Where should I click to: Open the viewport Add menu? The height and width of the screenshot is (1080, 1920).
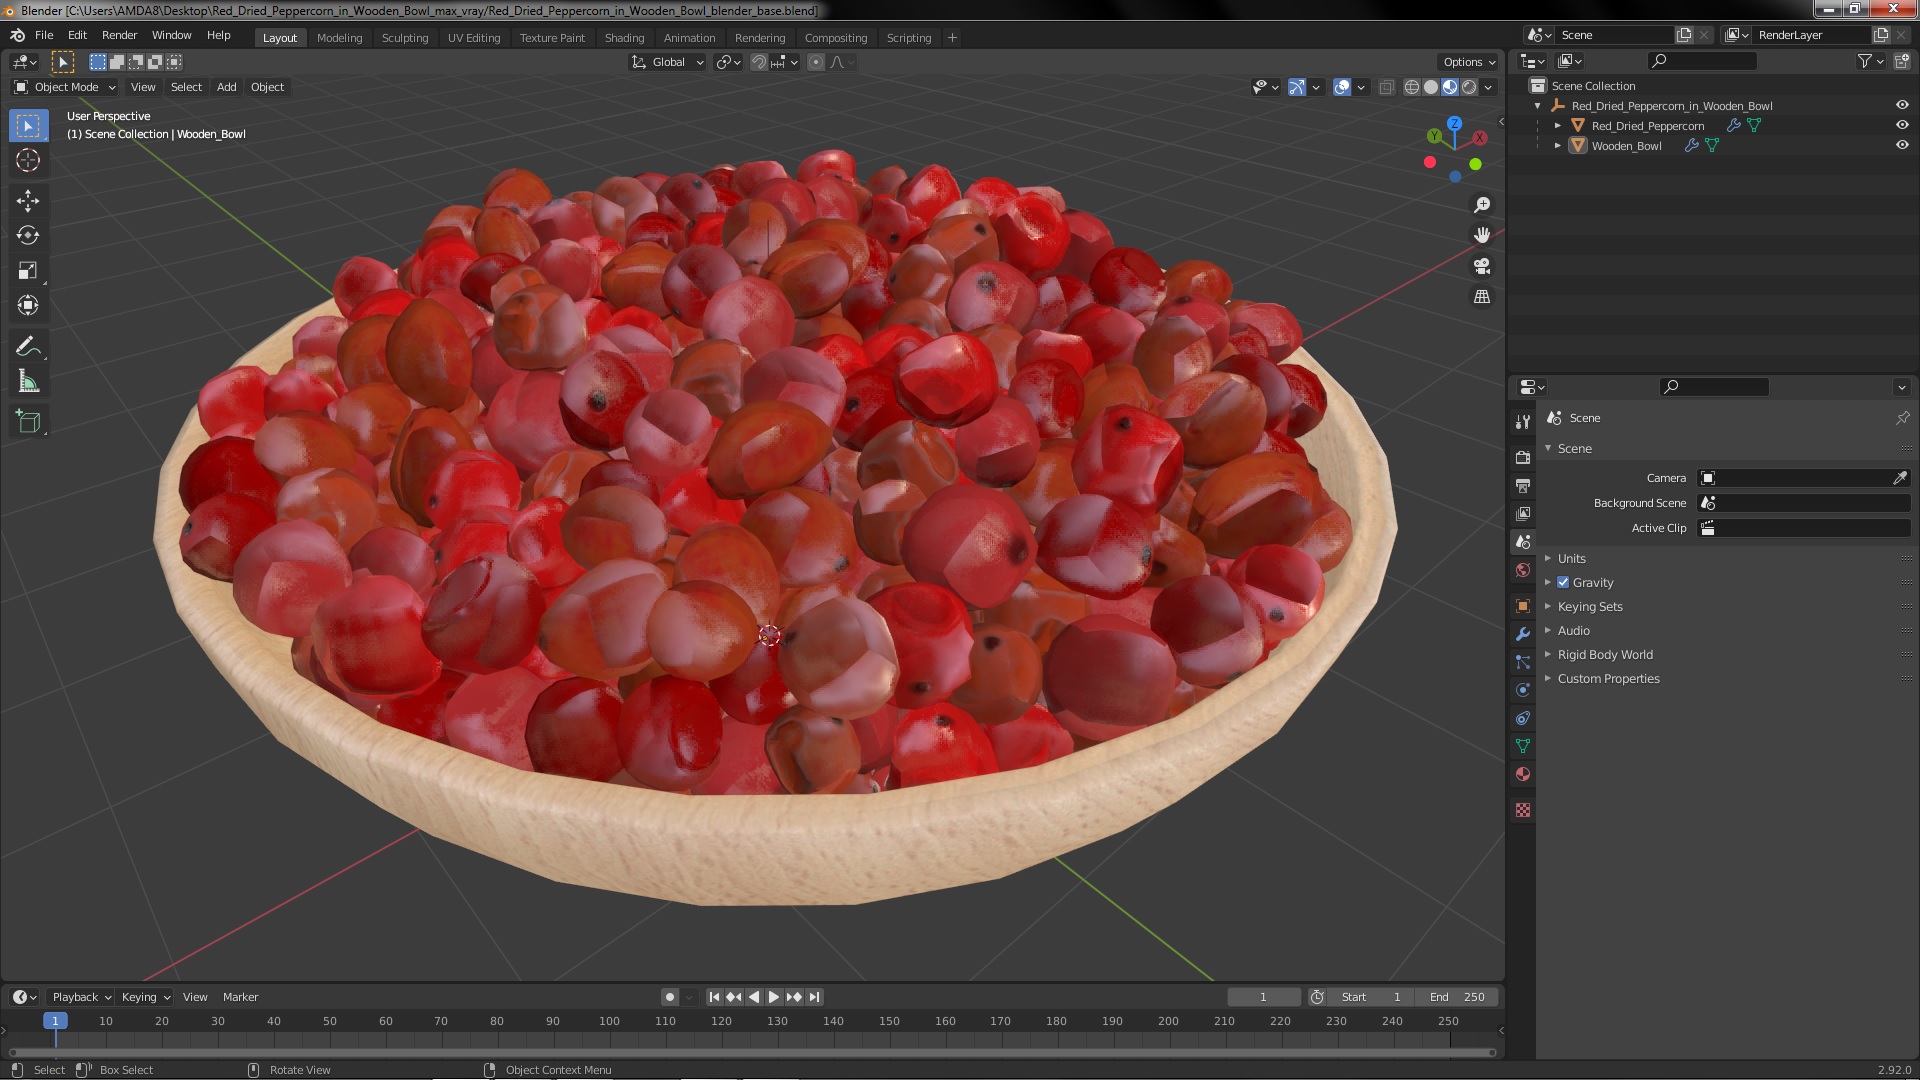point(227,87)
